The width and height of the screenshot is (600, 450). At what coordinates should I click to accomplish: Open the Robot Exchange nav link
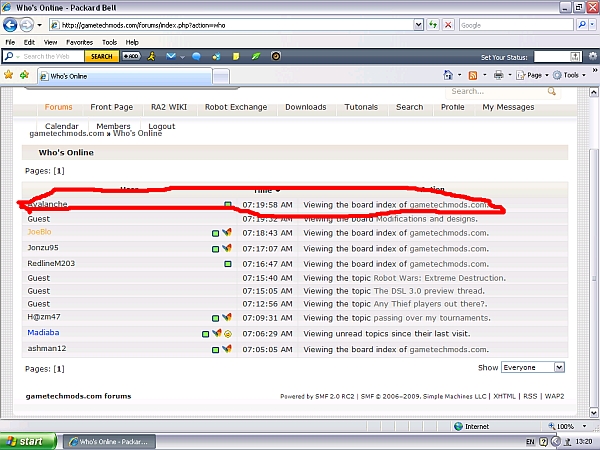(236, 107)
